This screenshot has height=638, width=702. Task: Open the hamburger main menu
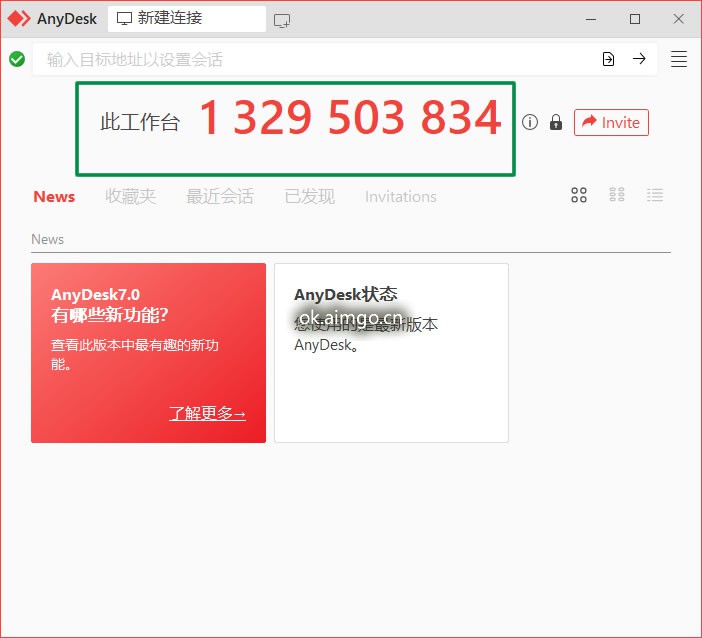coord(679,59)
